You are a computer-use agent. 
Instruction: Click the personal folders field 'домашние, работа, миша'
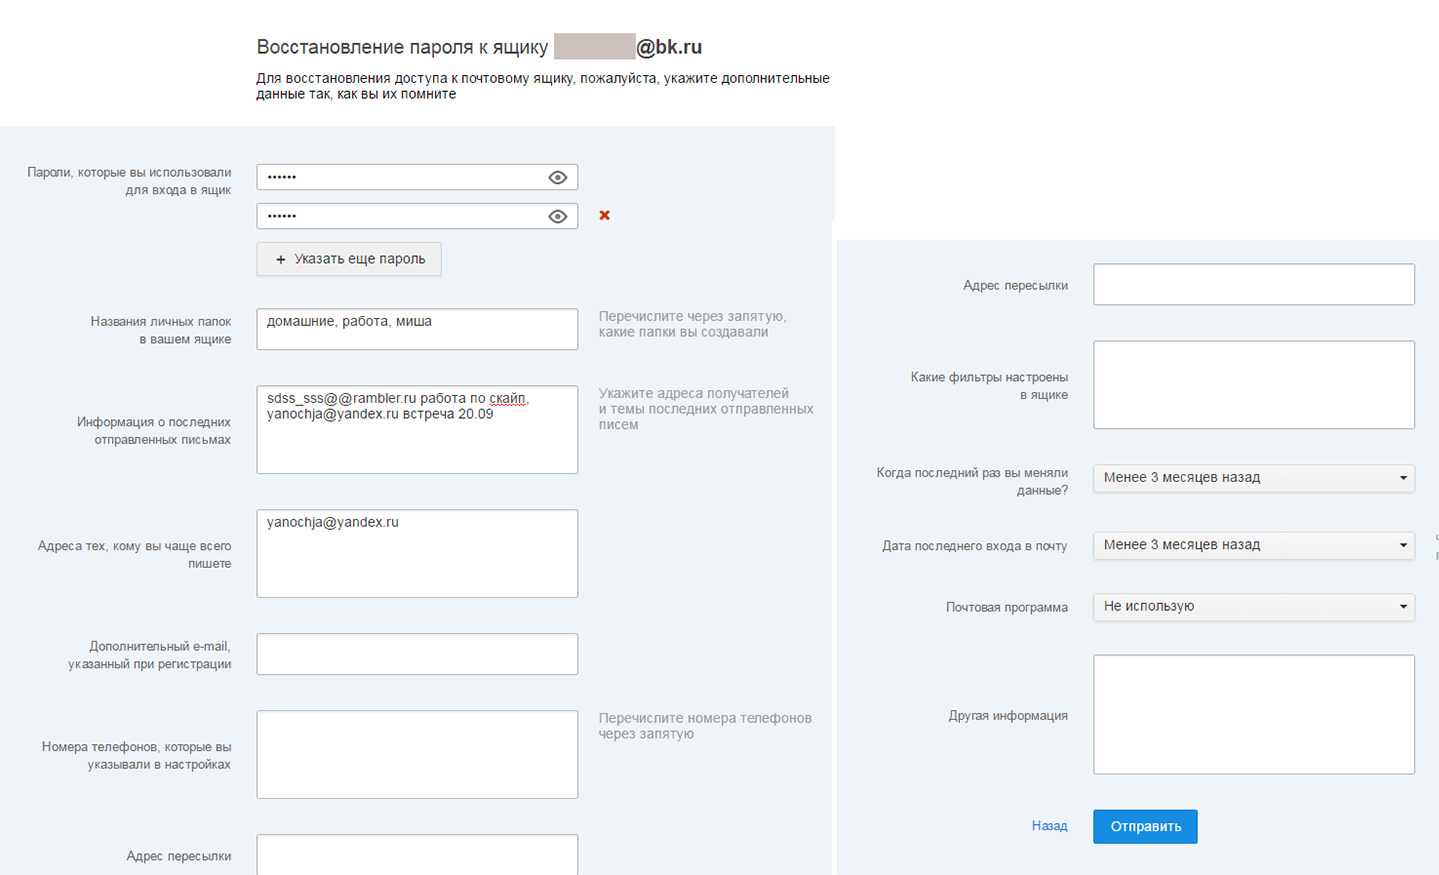[x=417, y=329]
